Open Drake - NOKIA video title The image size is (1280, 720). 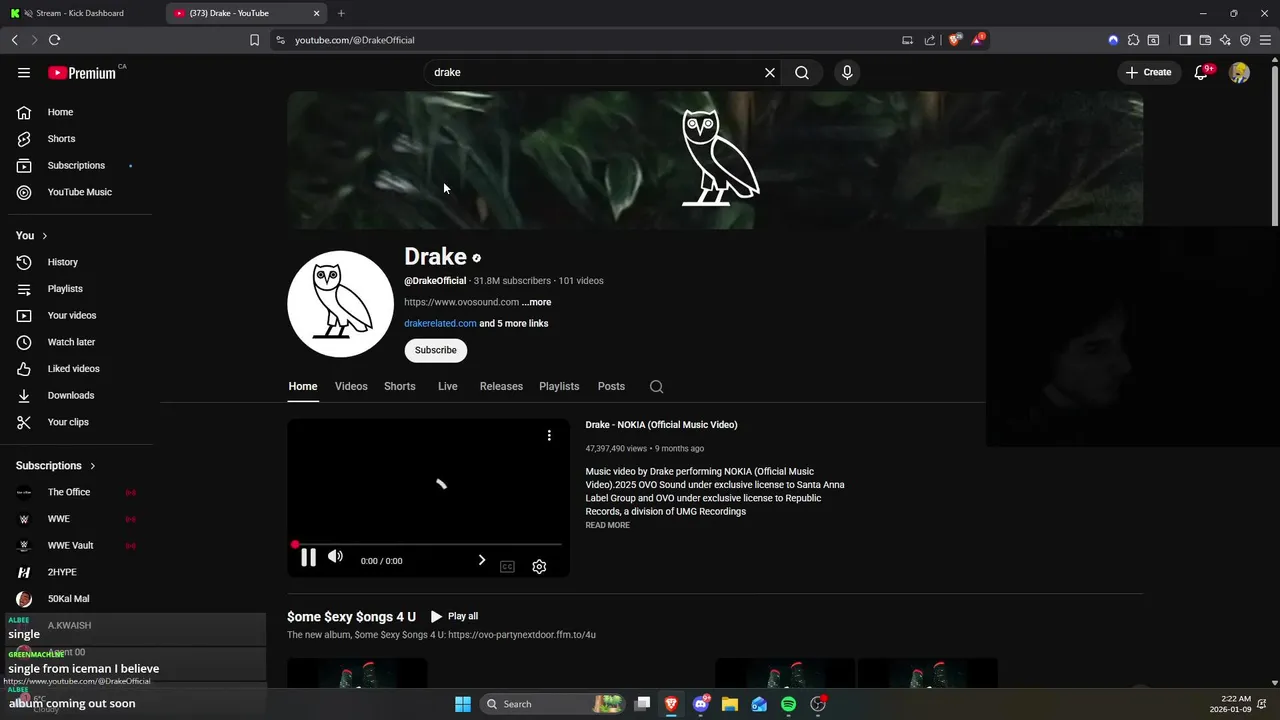click(661, 425)
